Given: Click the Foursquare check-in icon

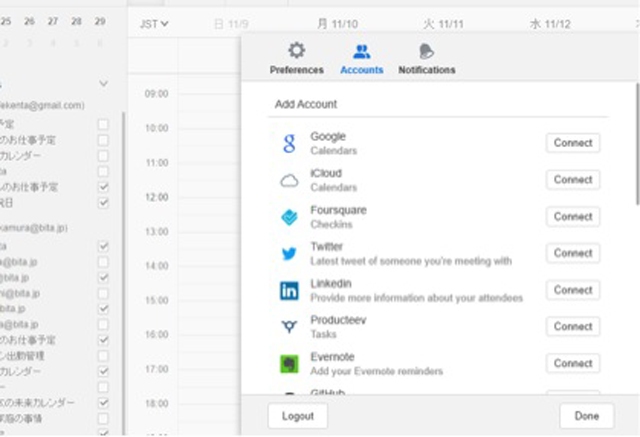Looking at the screenshot, I should pos(289,217).
